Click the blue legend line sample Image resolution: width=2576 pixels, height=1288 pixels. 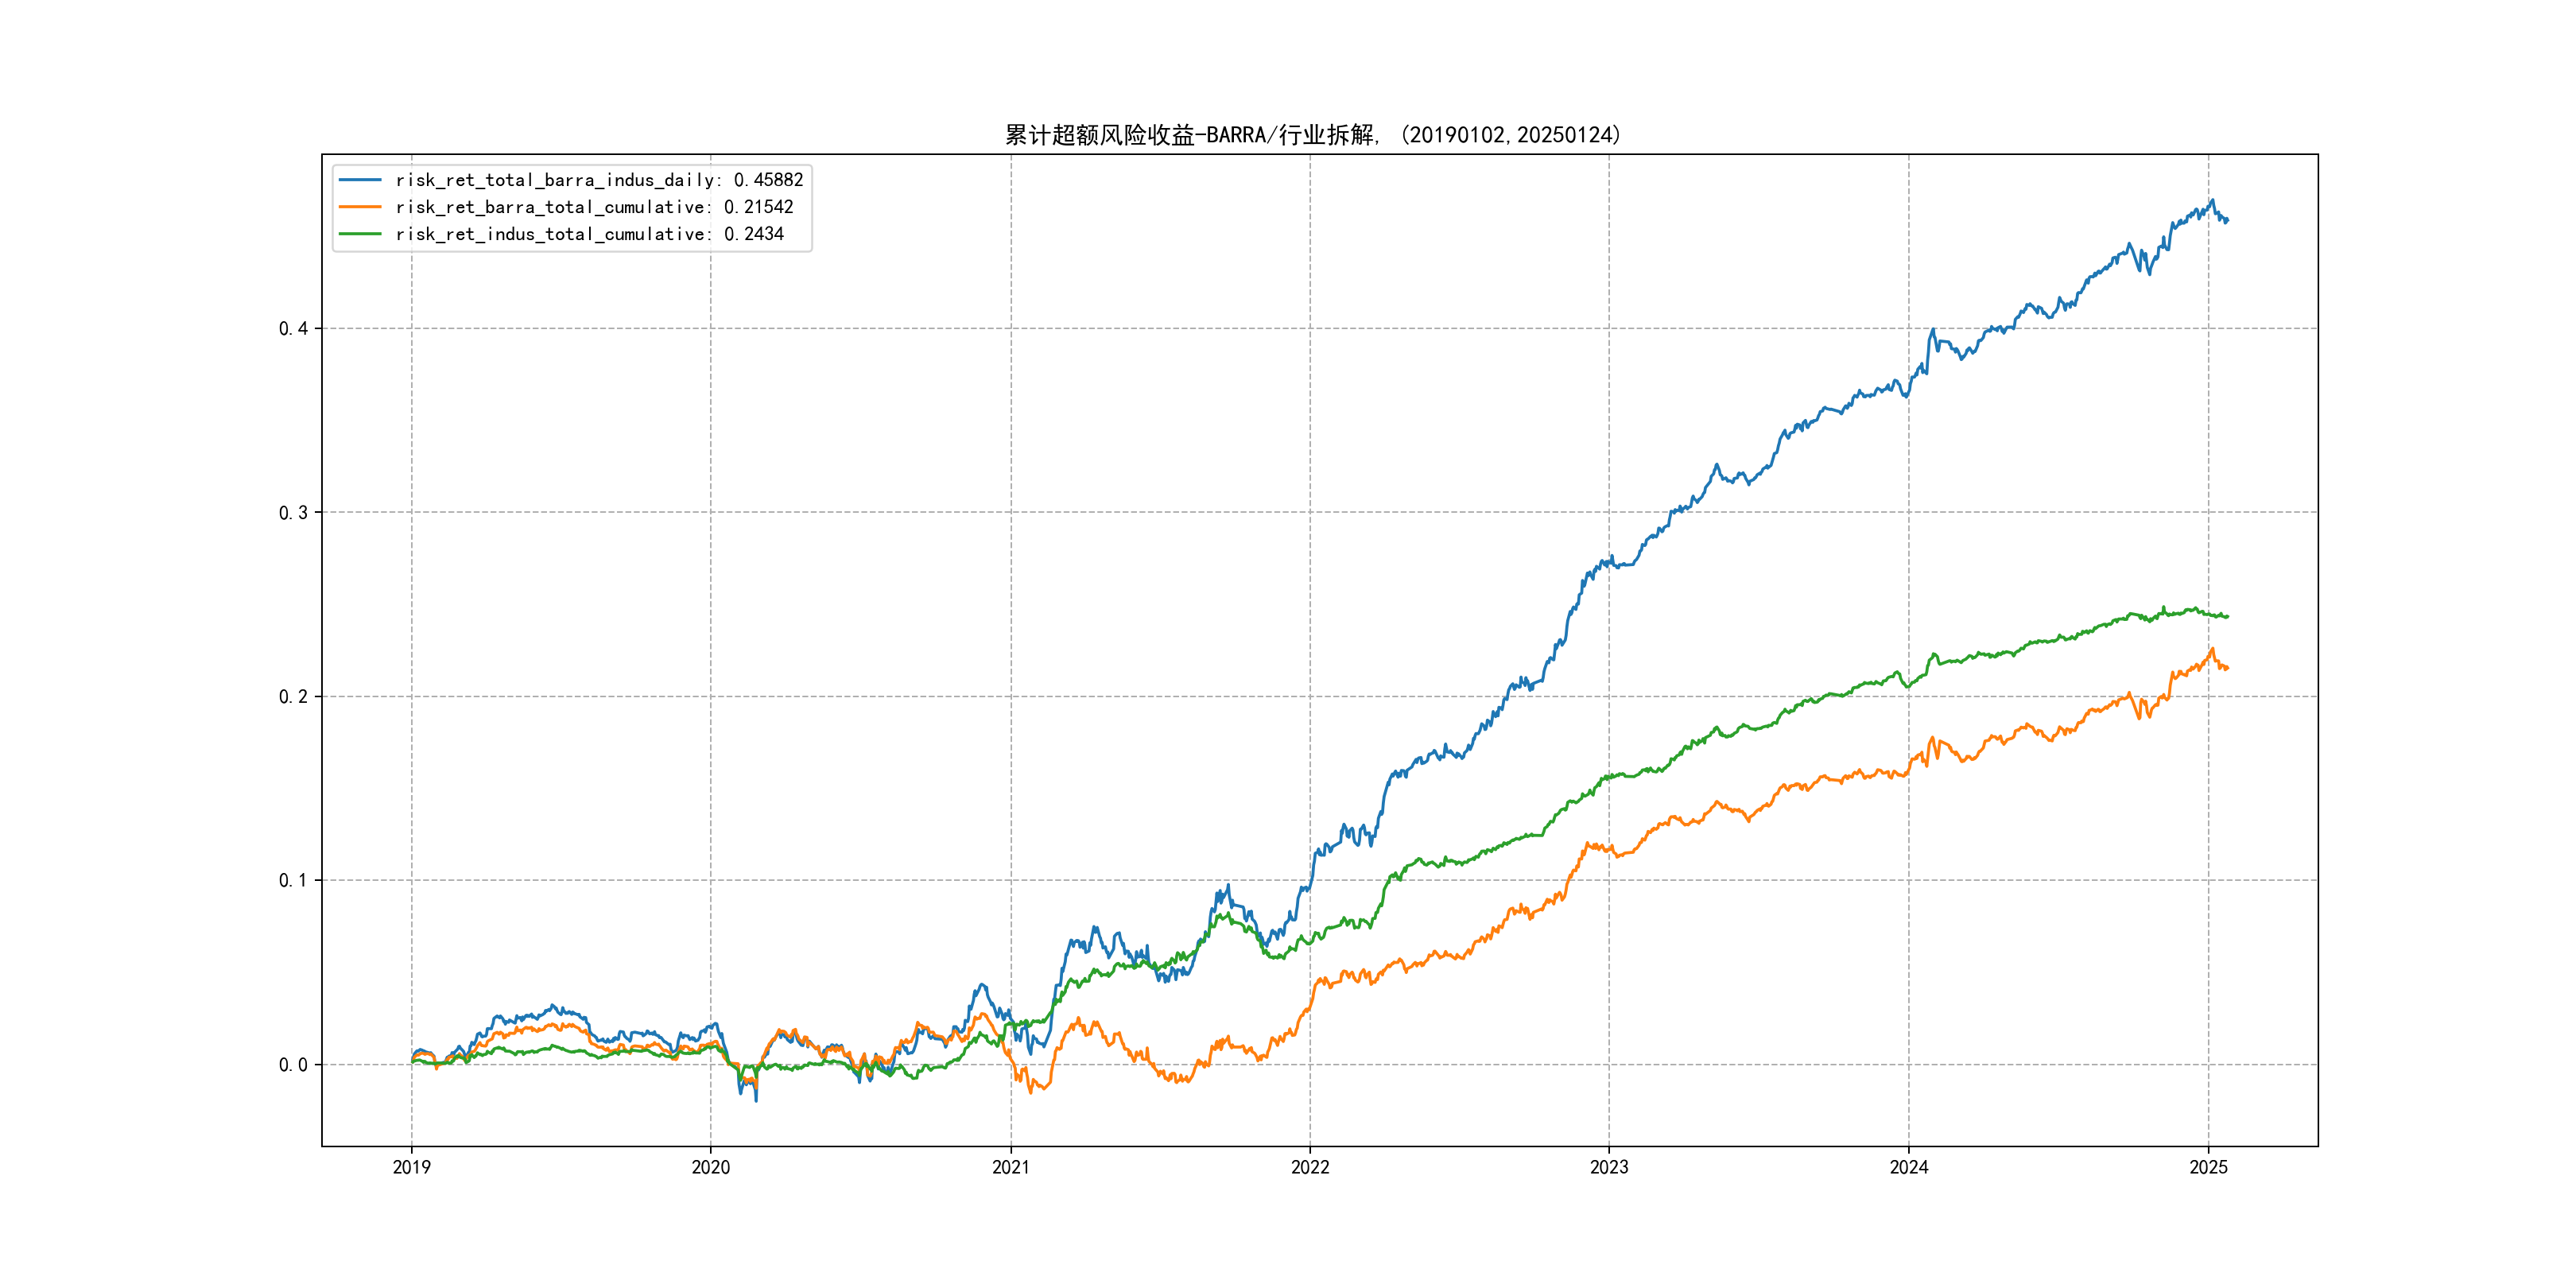click(x=360, y=180)
